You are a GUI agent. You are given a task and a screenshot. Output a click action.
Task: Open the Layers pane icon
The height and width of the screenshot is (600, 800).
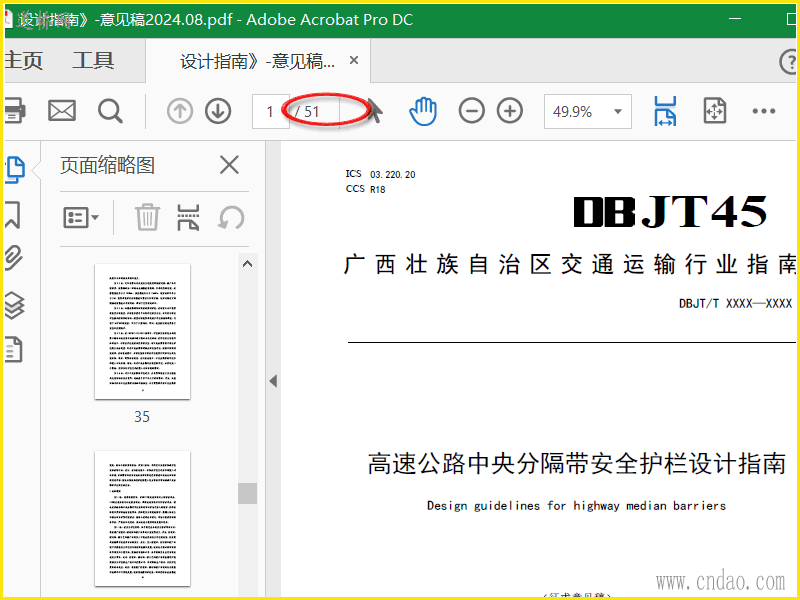tap(14, 305)
